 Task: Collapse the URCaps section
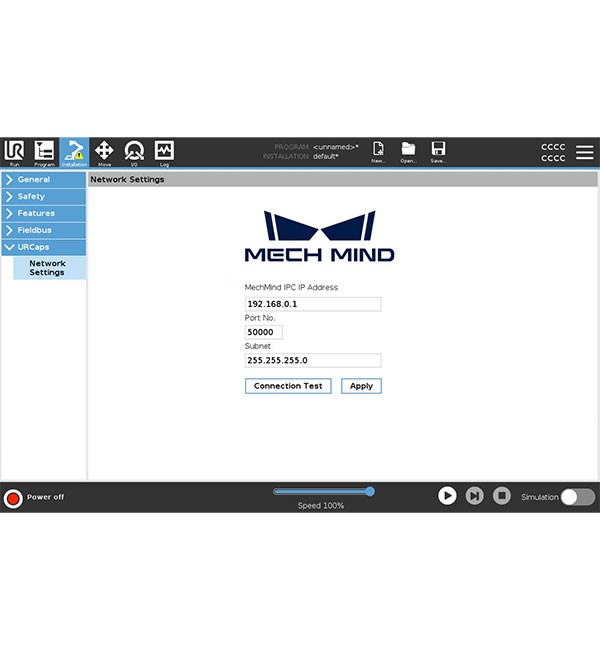[x=44, y=247]
